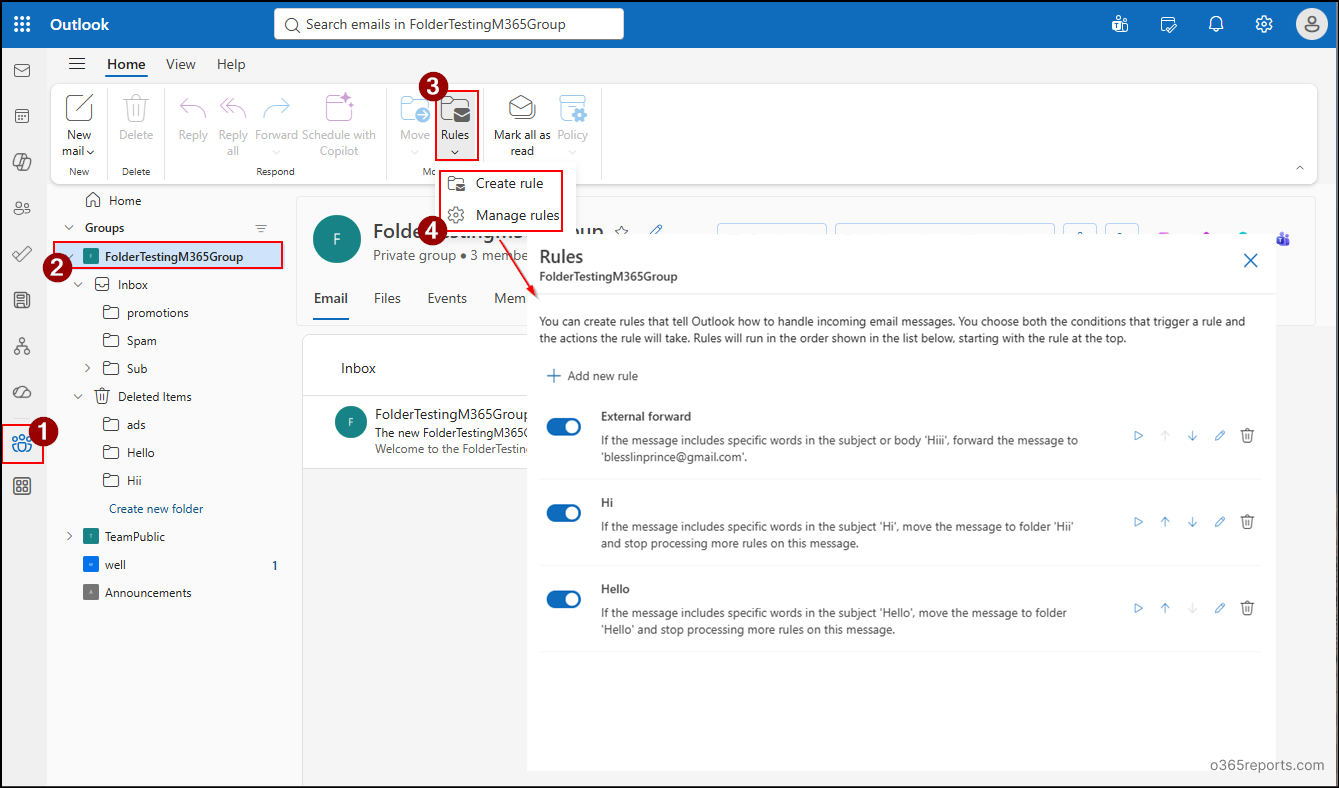Image resolution: width=1339 pixels, height=788 pixels.
Task: Expand the Rules dropdown arrow
Action: 455,152
